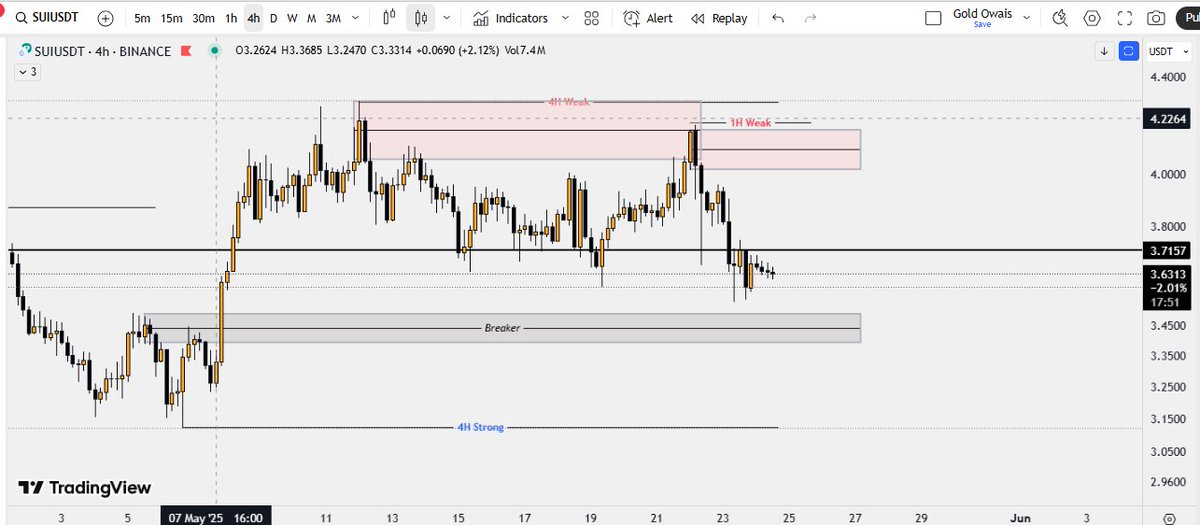Open chart settings hexagon icon
1200x525 pixels.
(x=1092, y=18)
